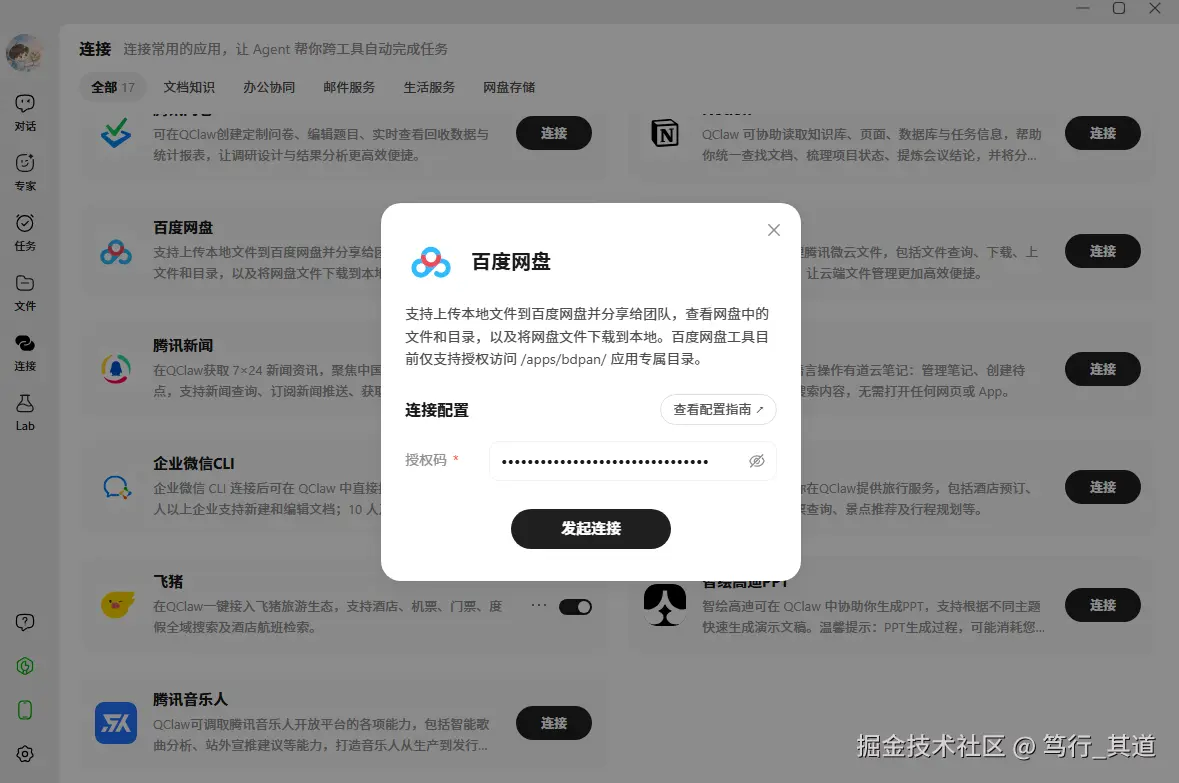Click the 腾讯音乐人 blue icon

pos(116,723)
